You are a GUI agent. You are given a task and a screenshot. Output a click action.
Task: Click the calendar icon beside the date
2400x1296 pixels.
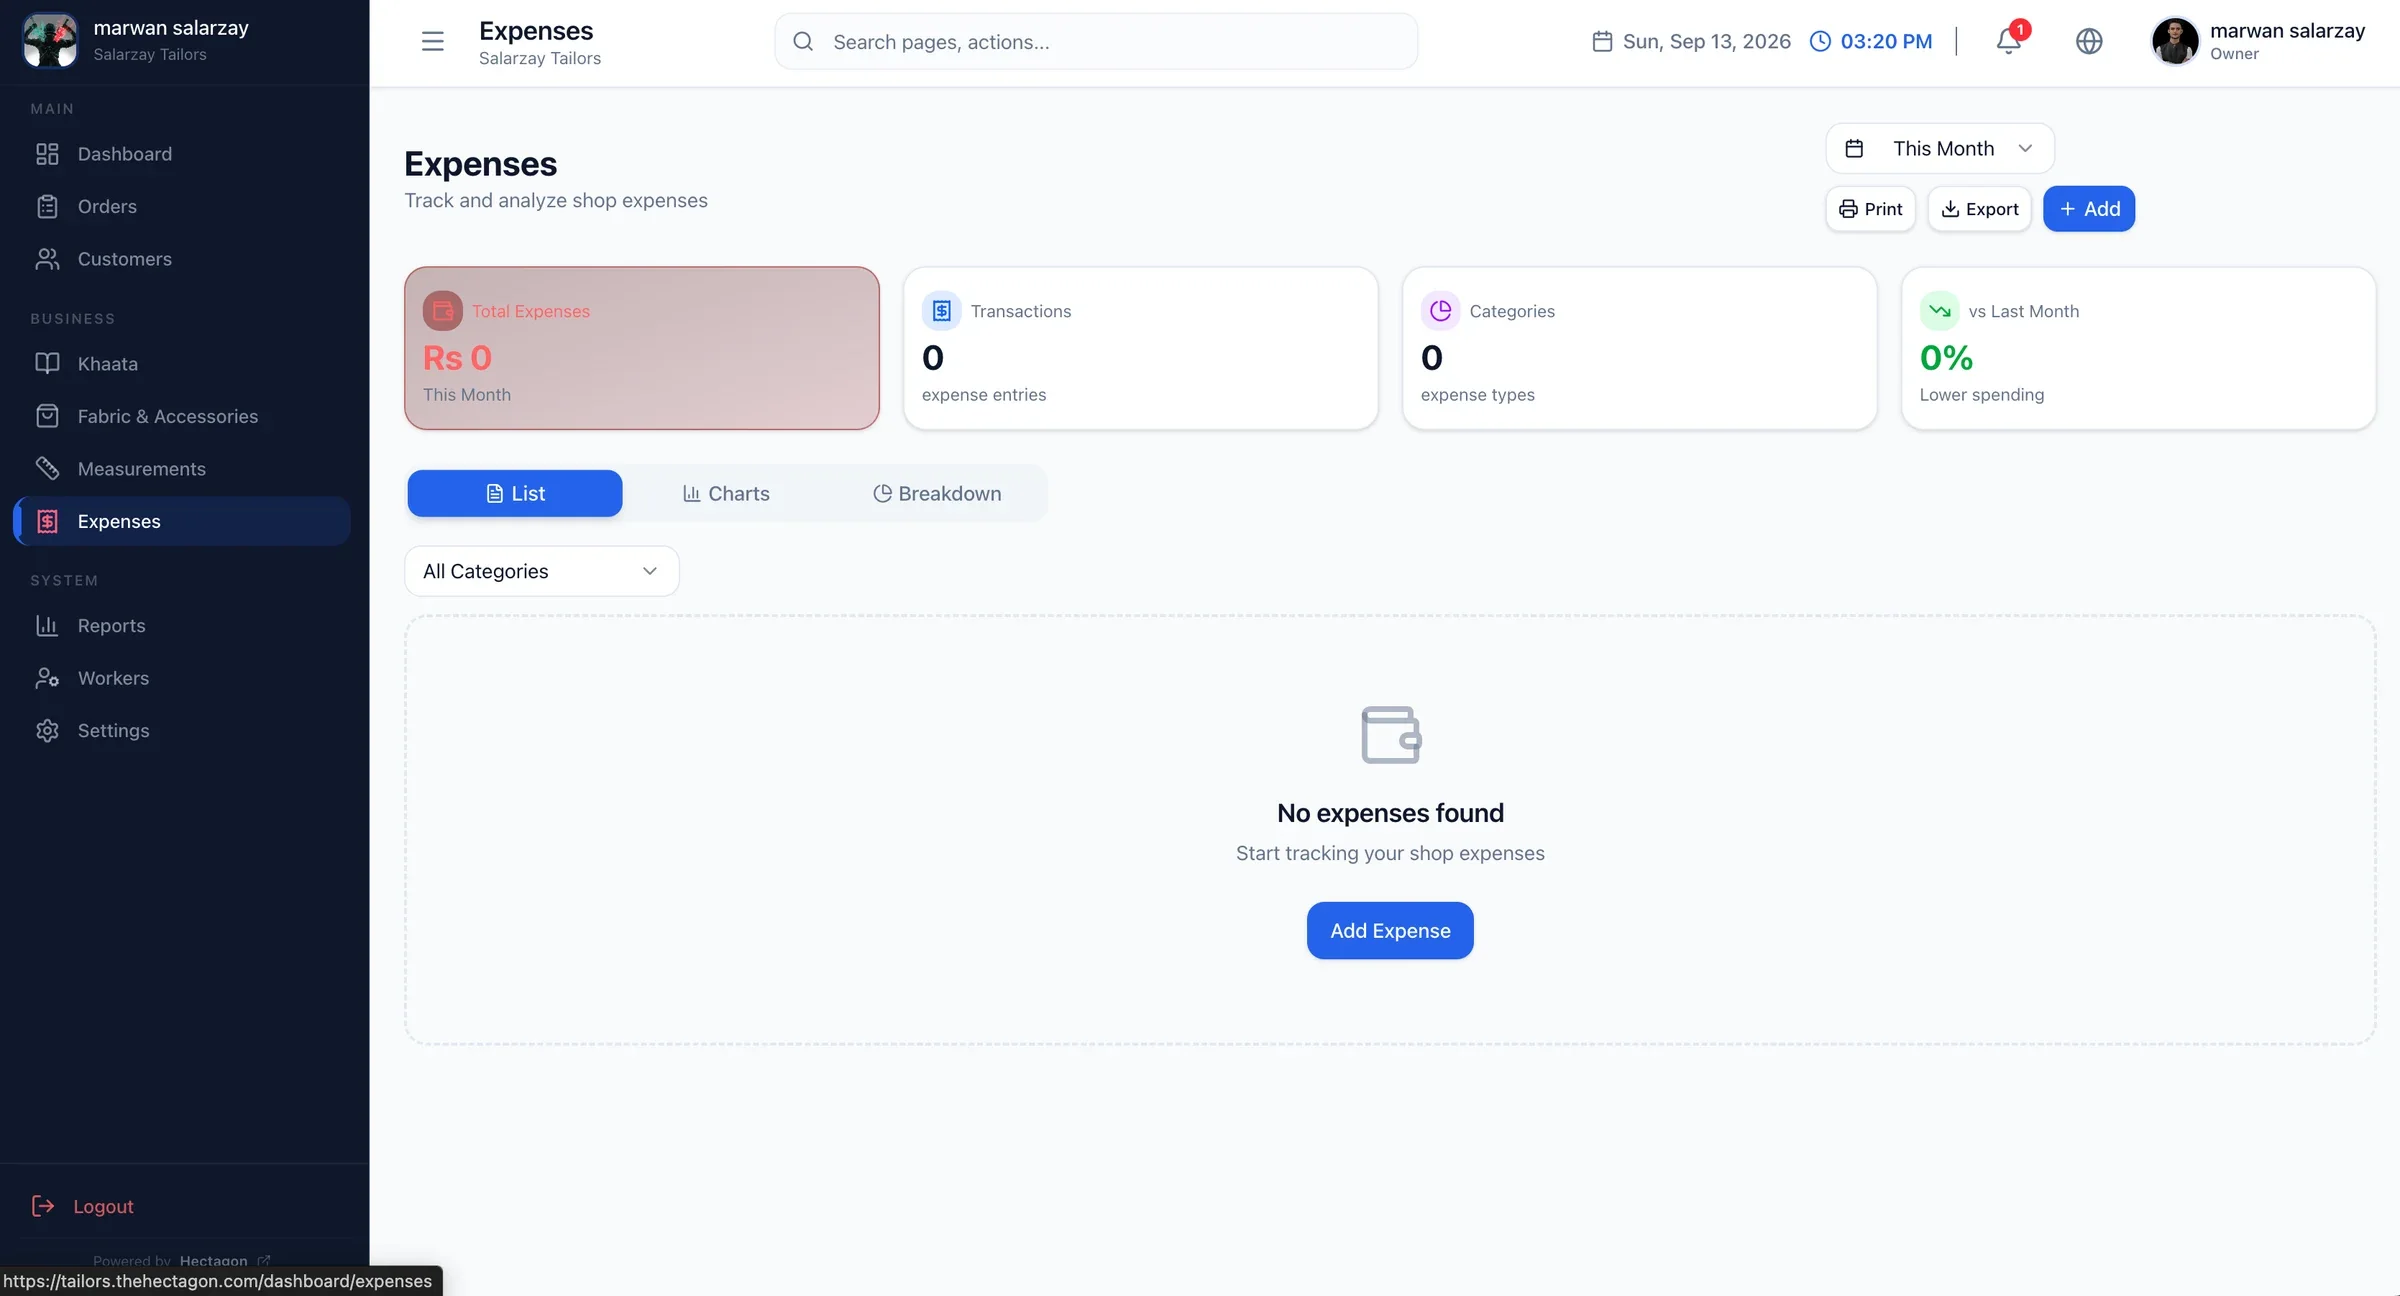coord(1602,41)
